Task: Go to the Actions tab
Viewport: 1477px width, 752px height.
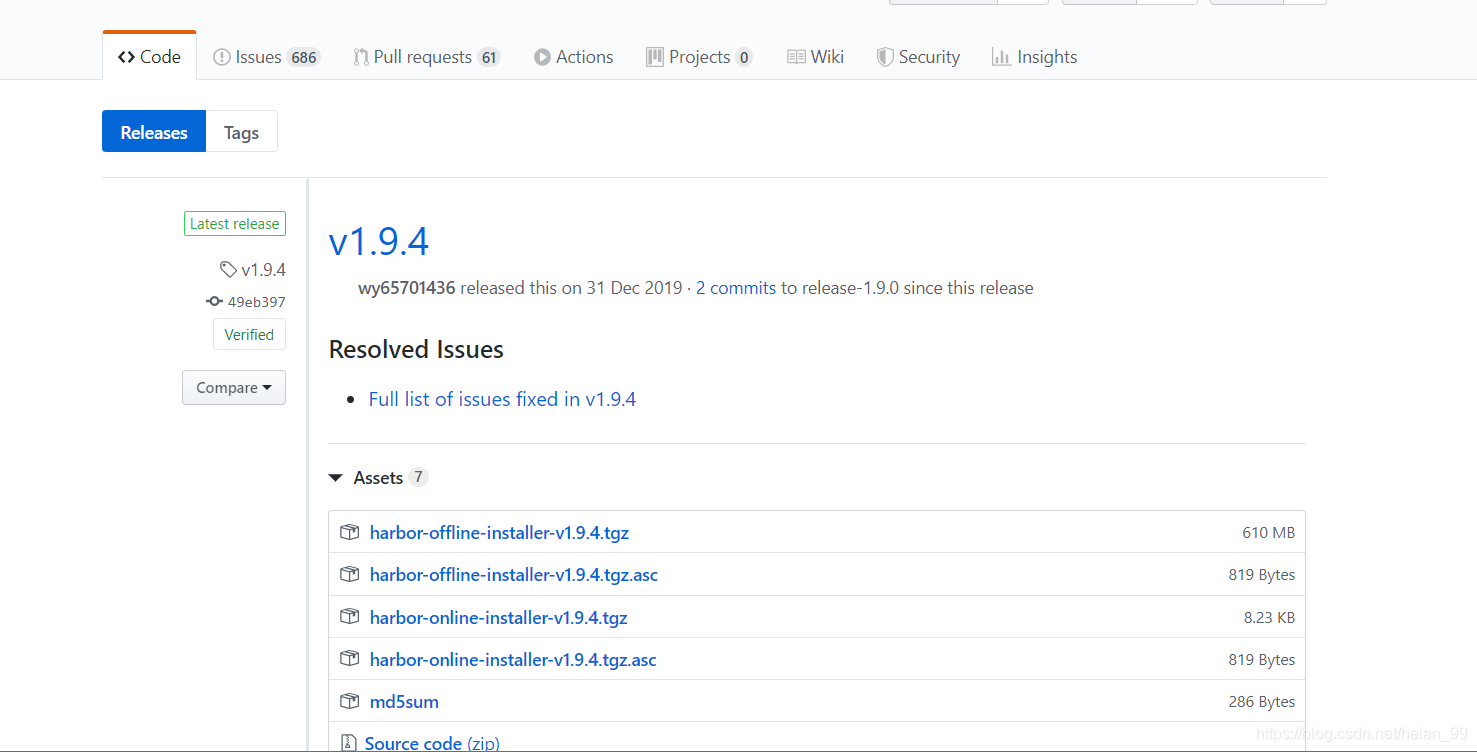Action: (x=574, y=57)
